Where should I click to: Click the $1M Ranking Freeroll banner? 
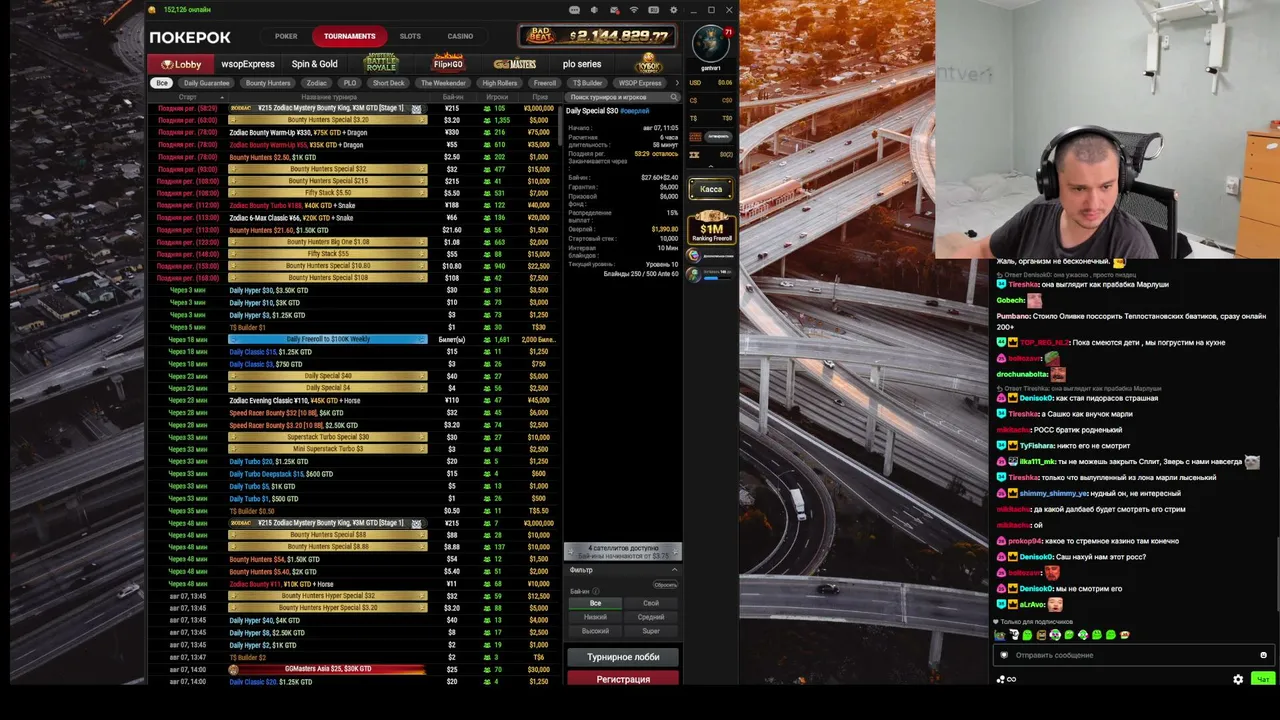point(711,228)
